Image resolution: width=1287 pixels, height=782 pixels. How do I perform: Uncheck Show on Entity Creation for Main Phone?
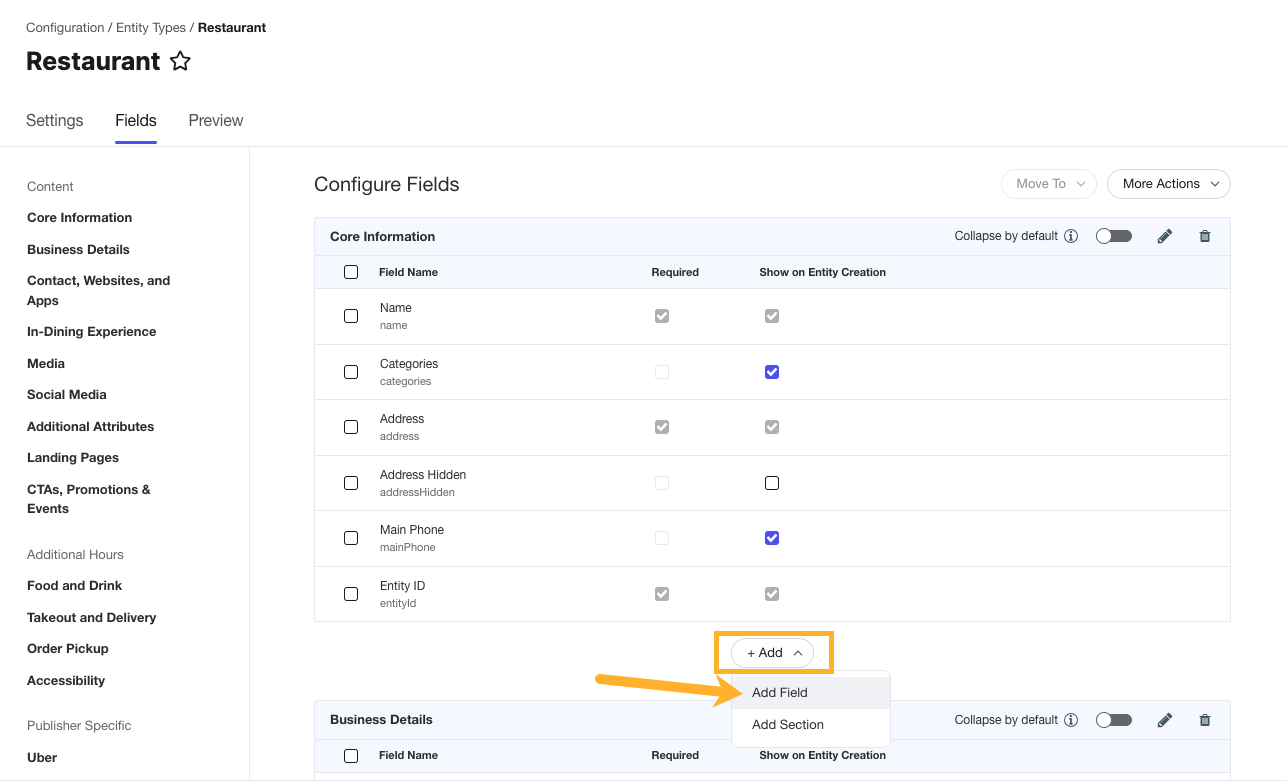click(x=771, y=538)
